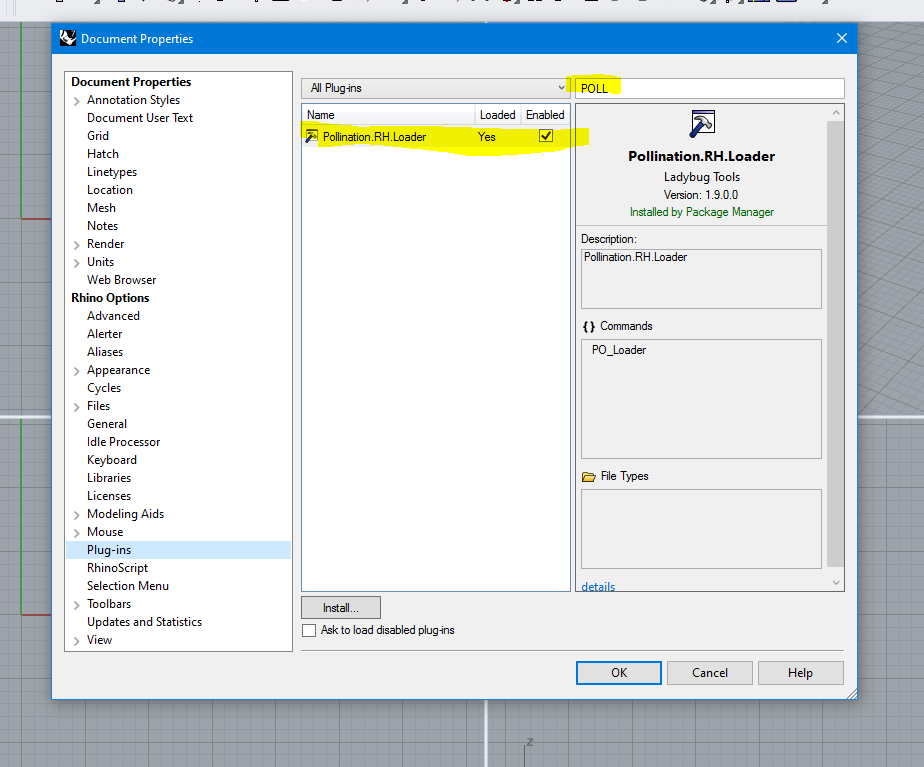Open the details link

pos(598,586)
